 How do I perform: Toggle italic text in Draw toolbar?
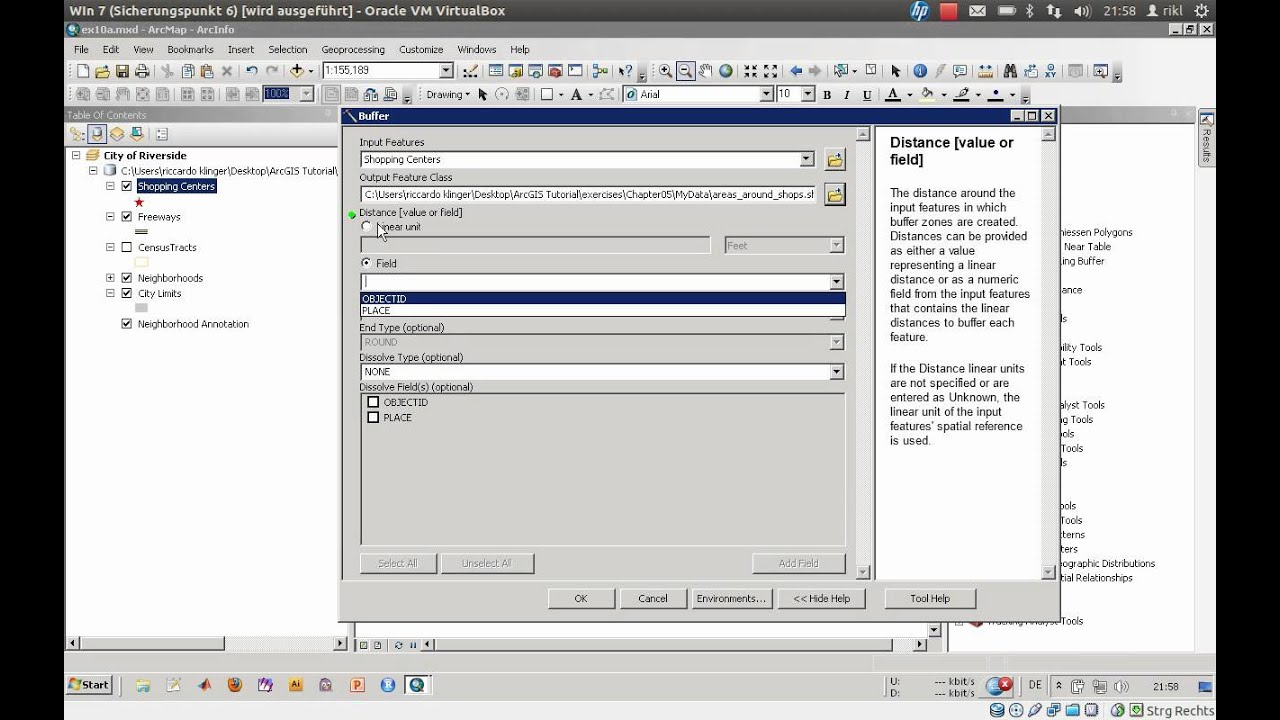coord(847,95)
